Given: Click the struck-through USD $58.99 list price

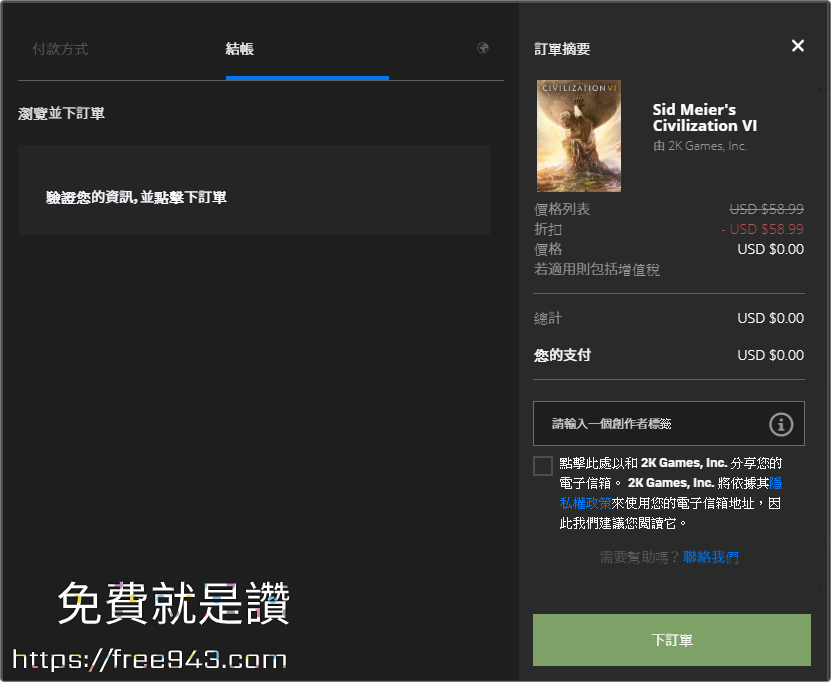Looking at the screenshot, I should coord(766,209).
